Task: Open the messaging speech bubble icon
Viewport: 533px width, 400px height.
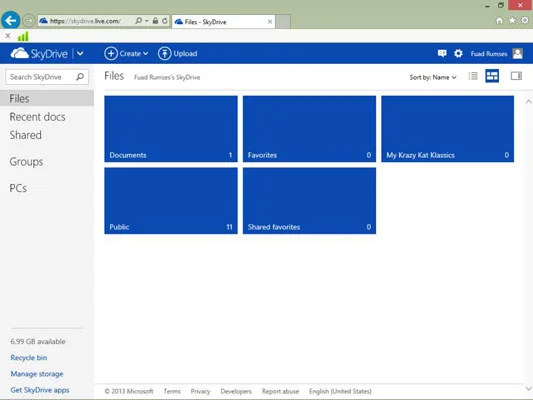Action: (442, 53)
